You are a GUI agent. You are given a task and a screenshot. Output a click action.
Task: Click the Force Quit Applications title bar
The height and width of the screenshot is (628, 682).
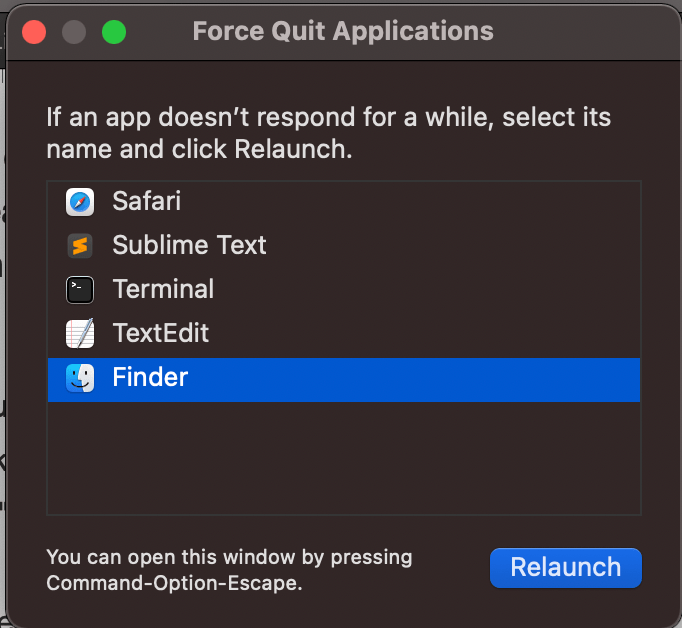[343, 31]
